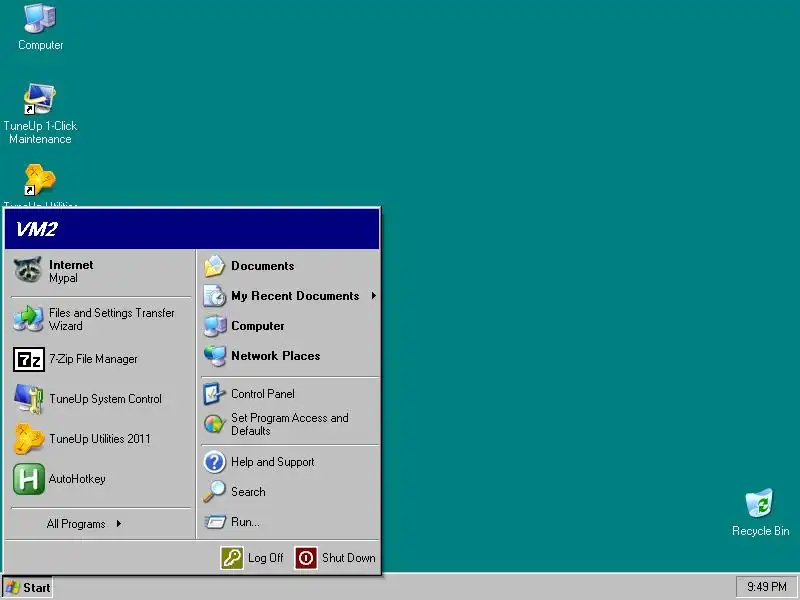
Task: Click the green AutoHotkey H icon
Action: 29,479
